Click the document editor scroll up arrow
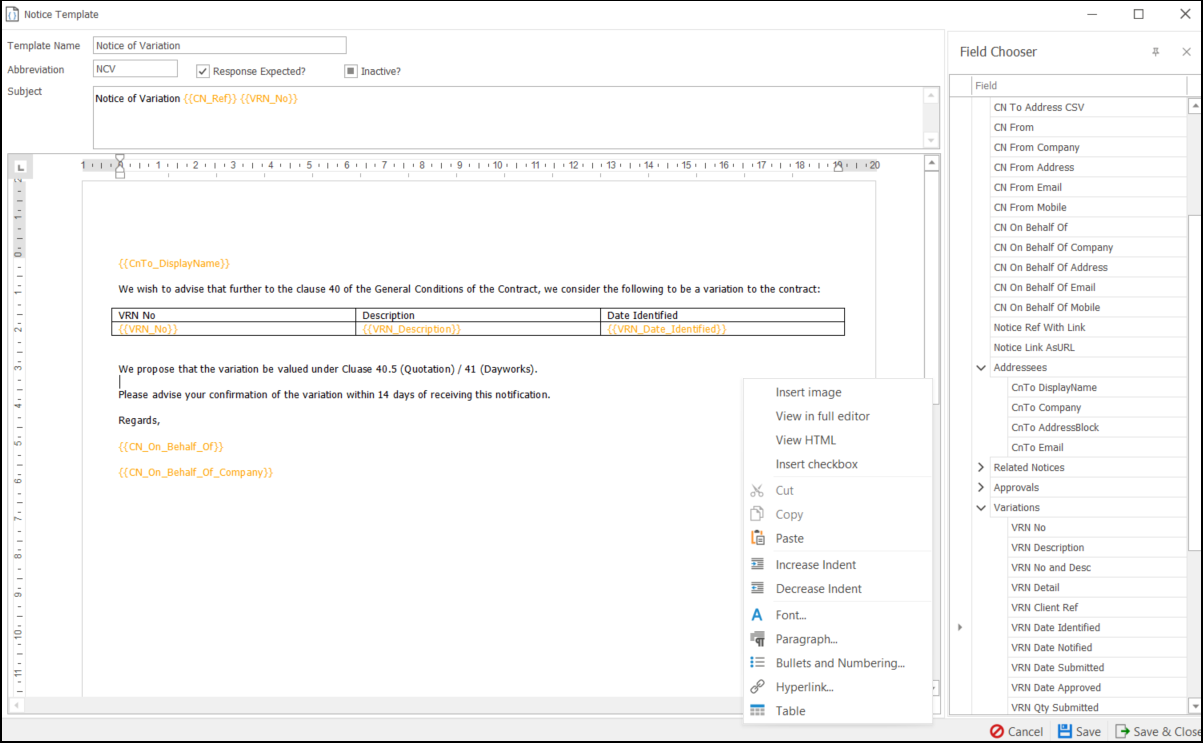The height and width of the screenshot is (743, 1203). pos(932,162)
